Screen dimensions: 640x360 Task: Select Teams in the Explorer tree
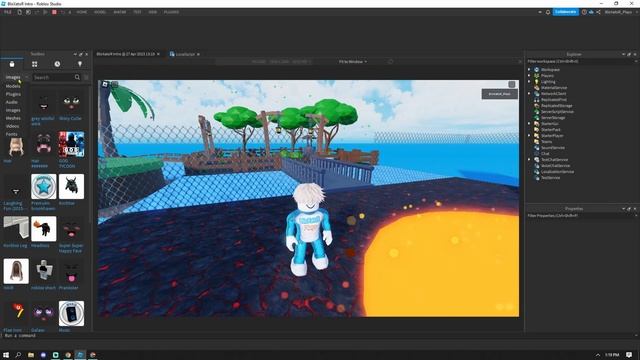(546, 142)
